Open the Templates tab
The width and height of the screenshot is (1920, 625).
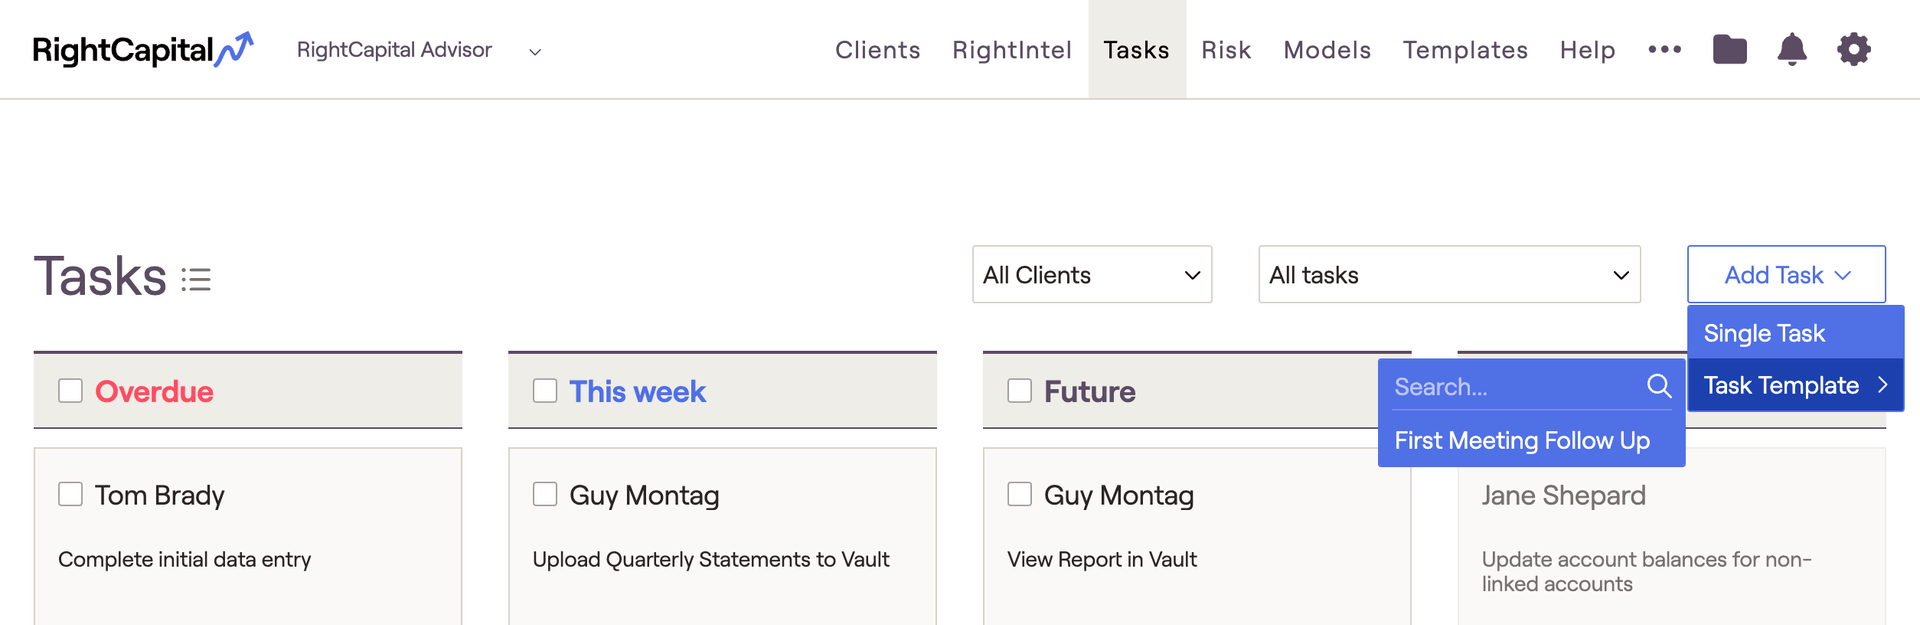click(1465, 50)
